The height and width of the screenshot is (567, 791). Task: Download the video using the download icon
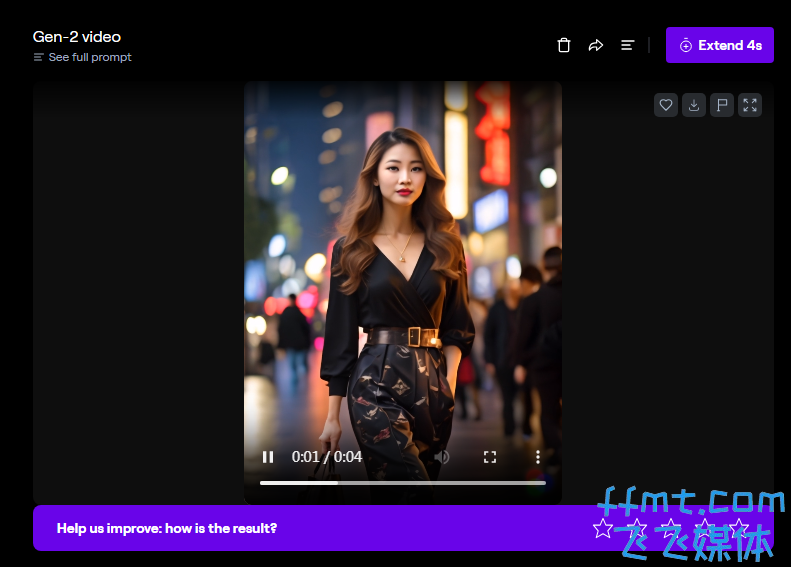tap(694, 105)
